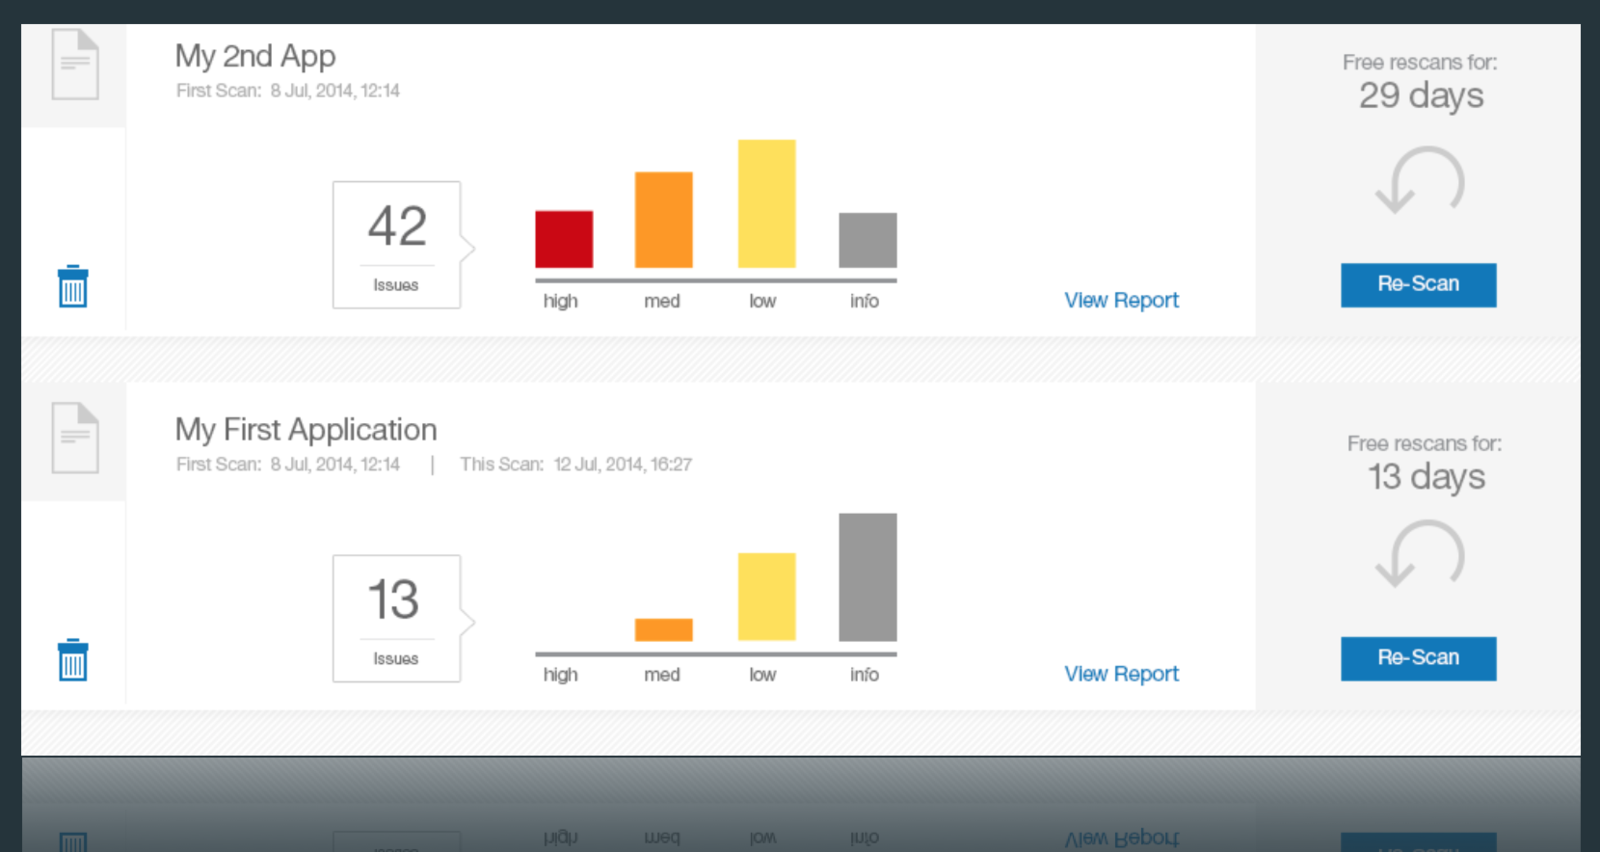Delete My First Application with trash icon
Image resolution: width=1600 pixels, height=852 pixels.
click(73, 660)
